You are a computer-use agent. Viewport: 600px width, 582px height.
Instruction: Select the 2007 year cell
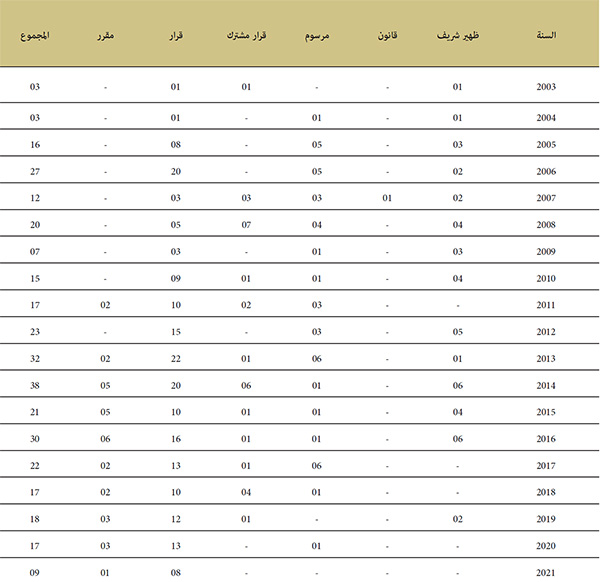546,198
